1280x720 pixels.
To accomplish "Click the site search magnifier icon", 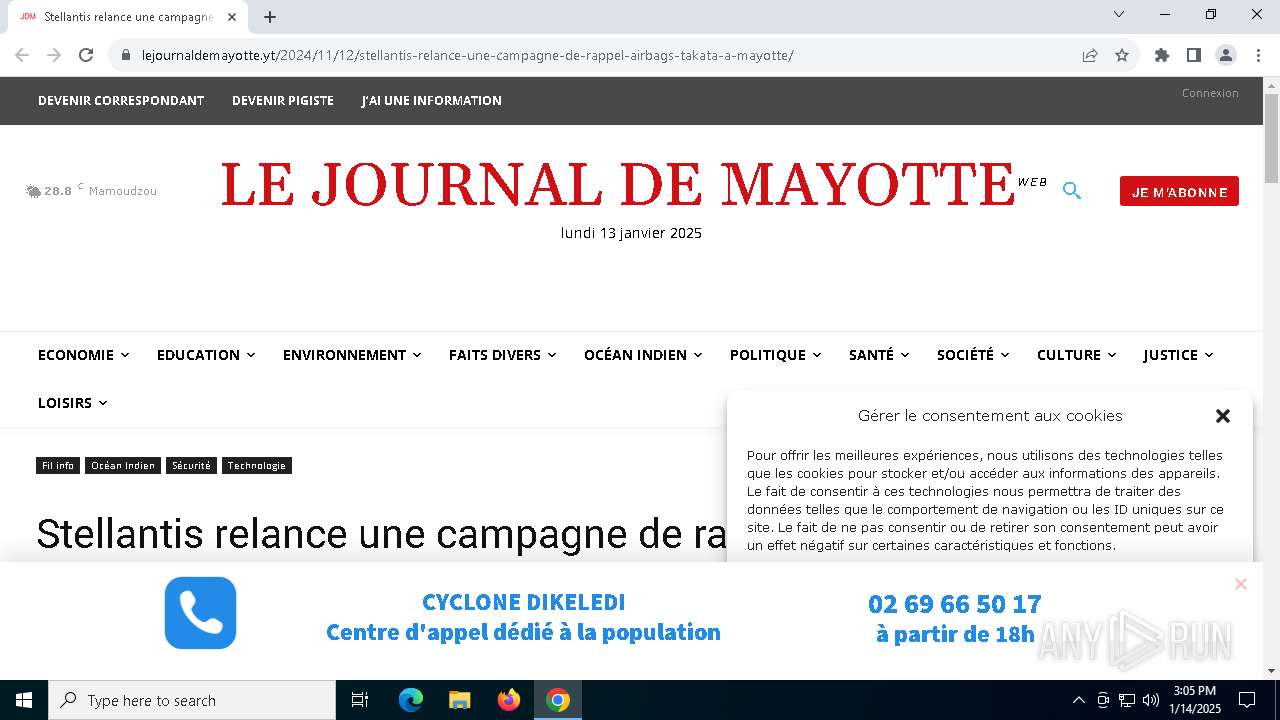I will [1072, 190].
